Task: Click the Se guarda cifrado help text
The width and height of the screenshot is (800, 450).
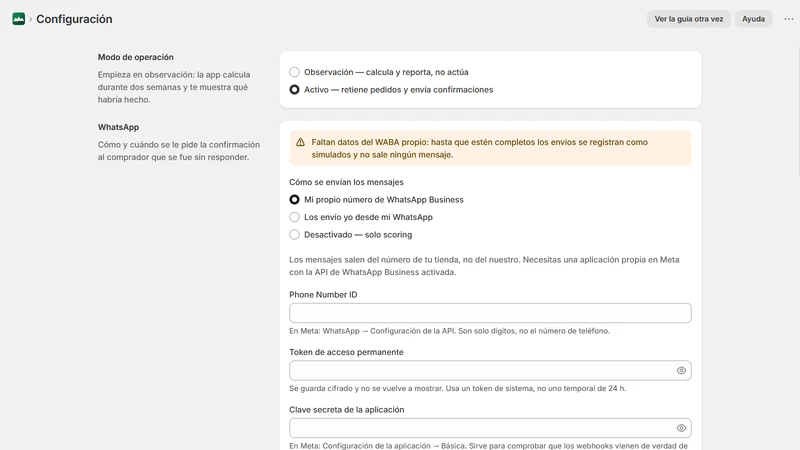Action: [x=458, y=388]
